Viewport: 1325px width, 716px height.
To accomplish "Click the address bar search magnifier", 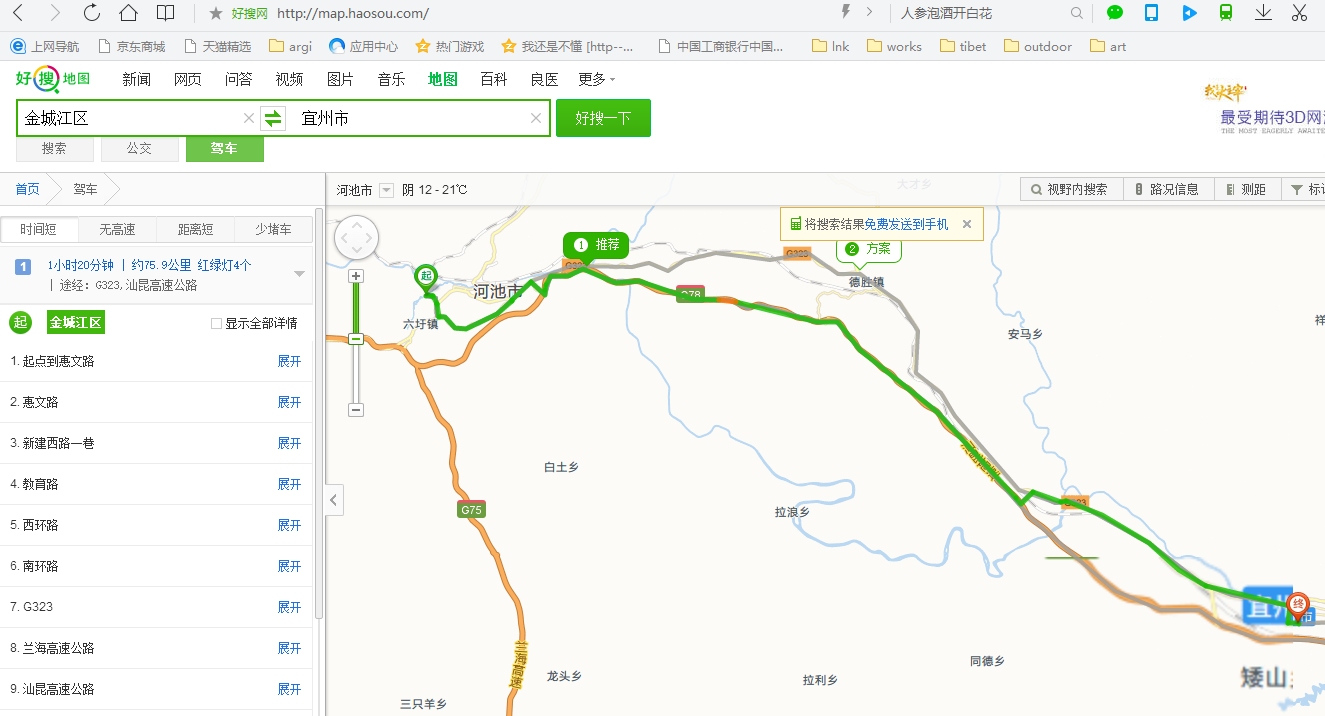I will 1077,13.
